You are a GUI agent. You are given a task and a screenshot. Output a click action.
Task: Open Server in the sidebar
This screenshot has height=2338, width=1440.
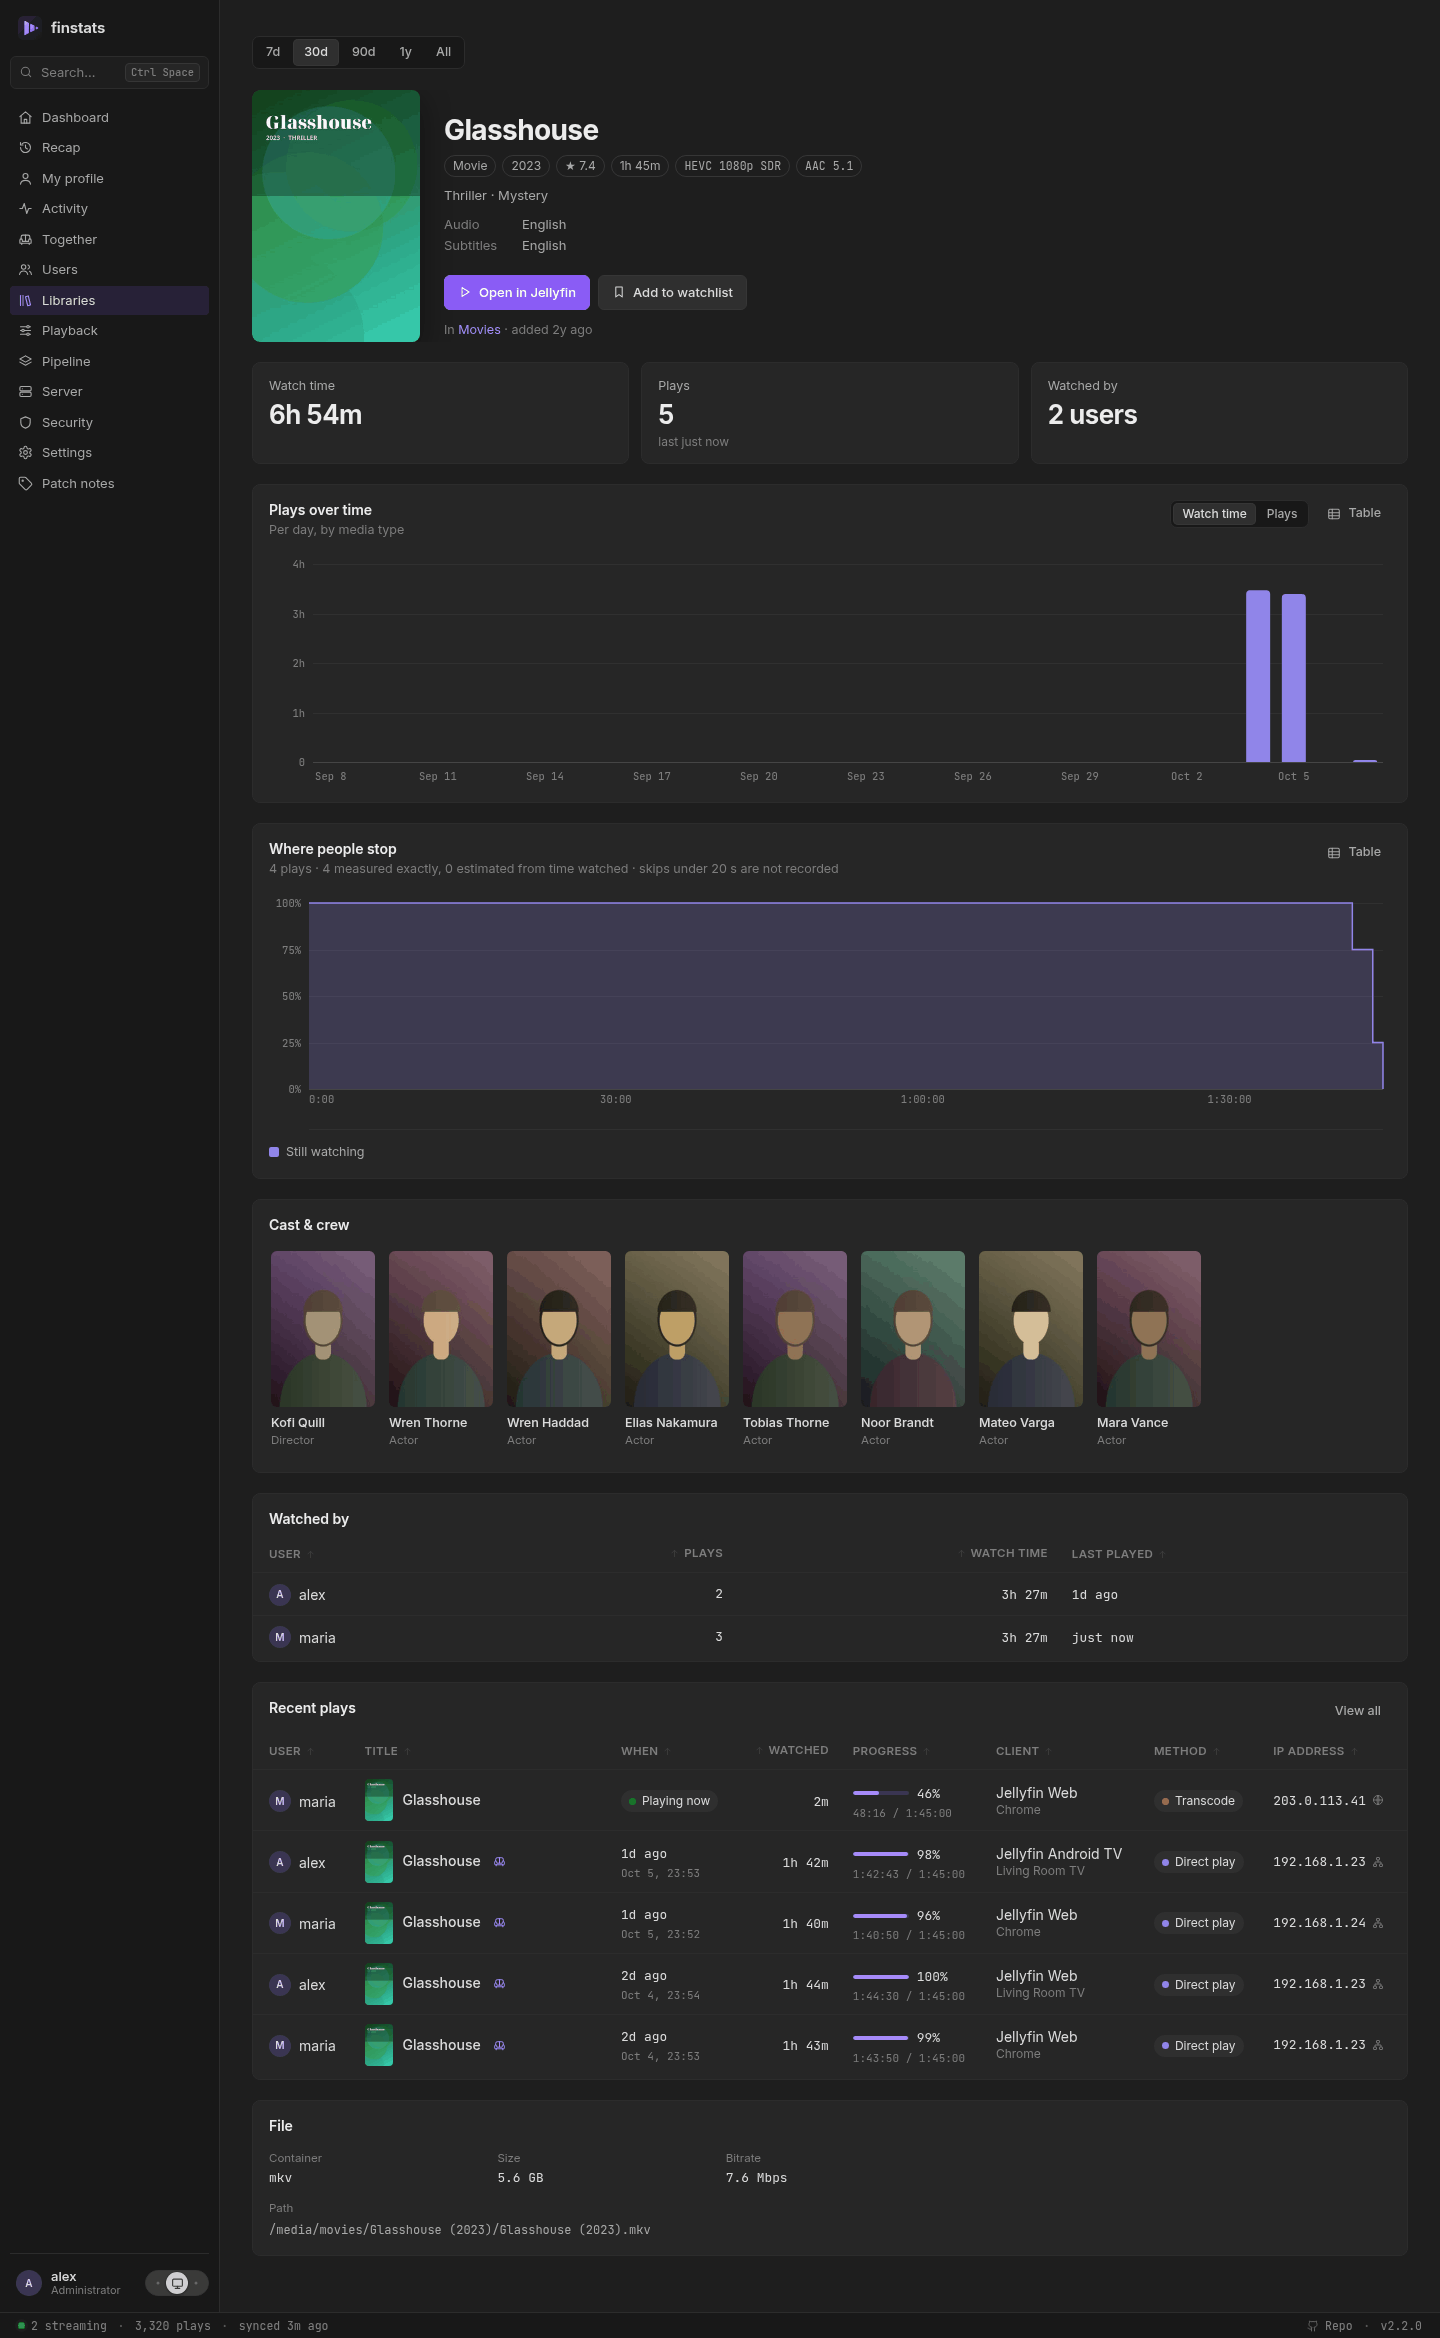109,392
